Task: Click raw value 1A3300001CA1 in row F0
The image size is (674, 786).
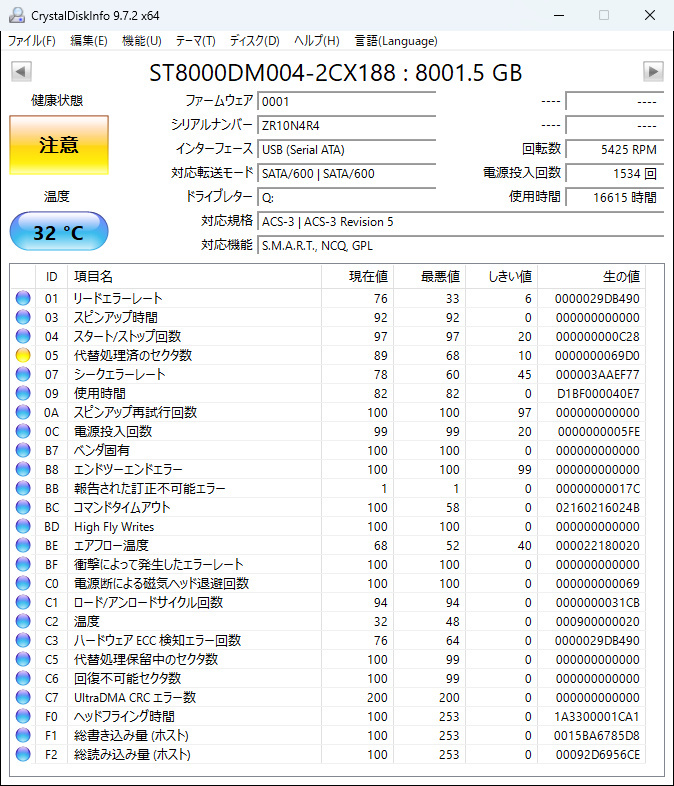Action: tap(596, 716)
